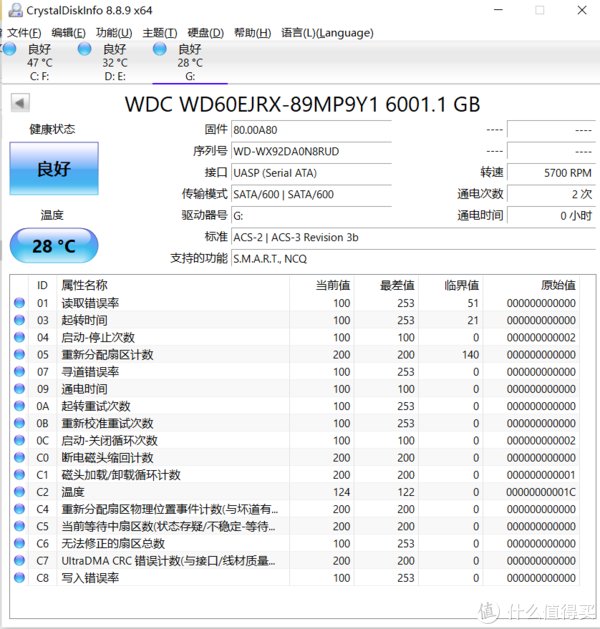Click raw value 00000000001C in 温度 row
600x629 pixels.
click(x=541, y=492)
